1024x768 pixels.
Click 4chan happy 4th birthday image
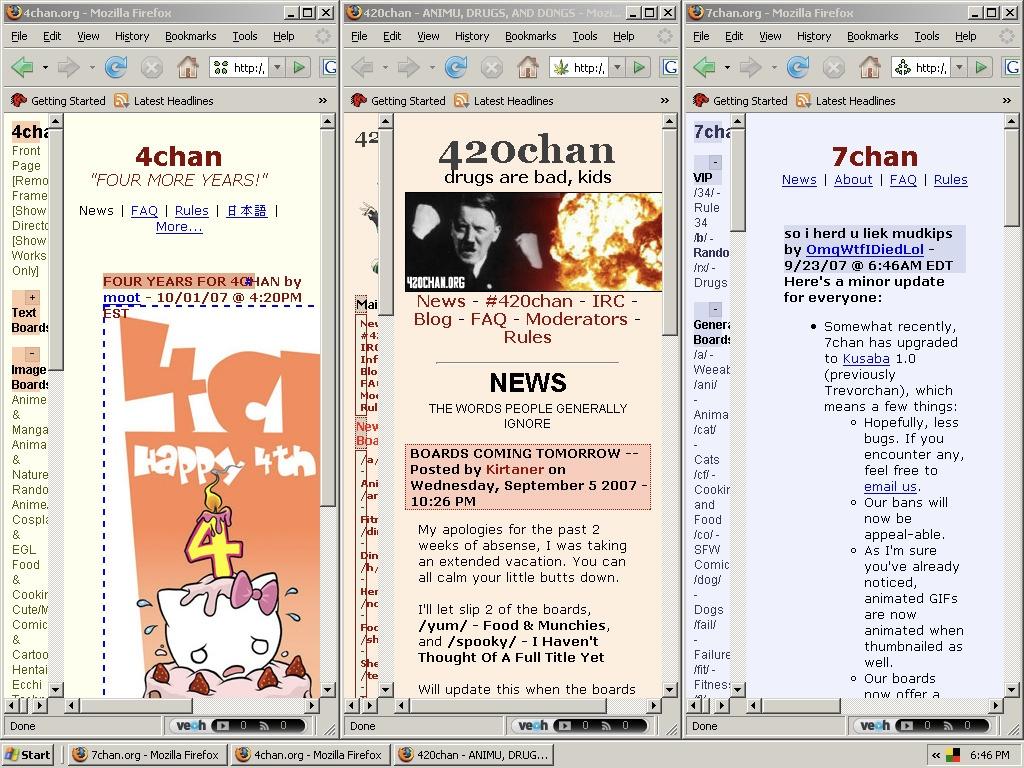tap(212, 503)
